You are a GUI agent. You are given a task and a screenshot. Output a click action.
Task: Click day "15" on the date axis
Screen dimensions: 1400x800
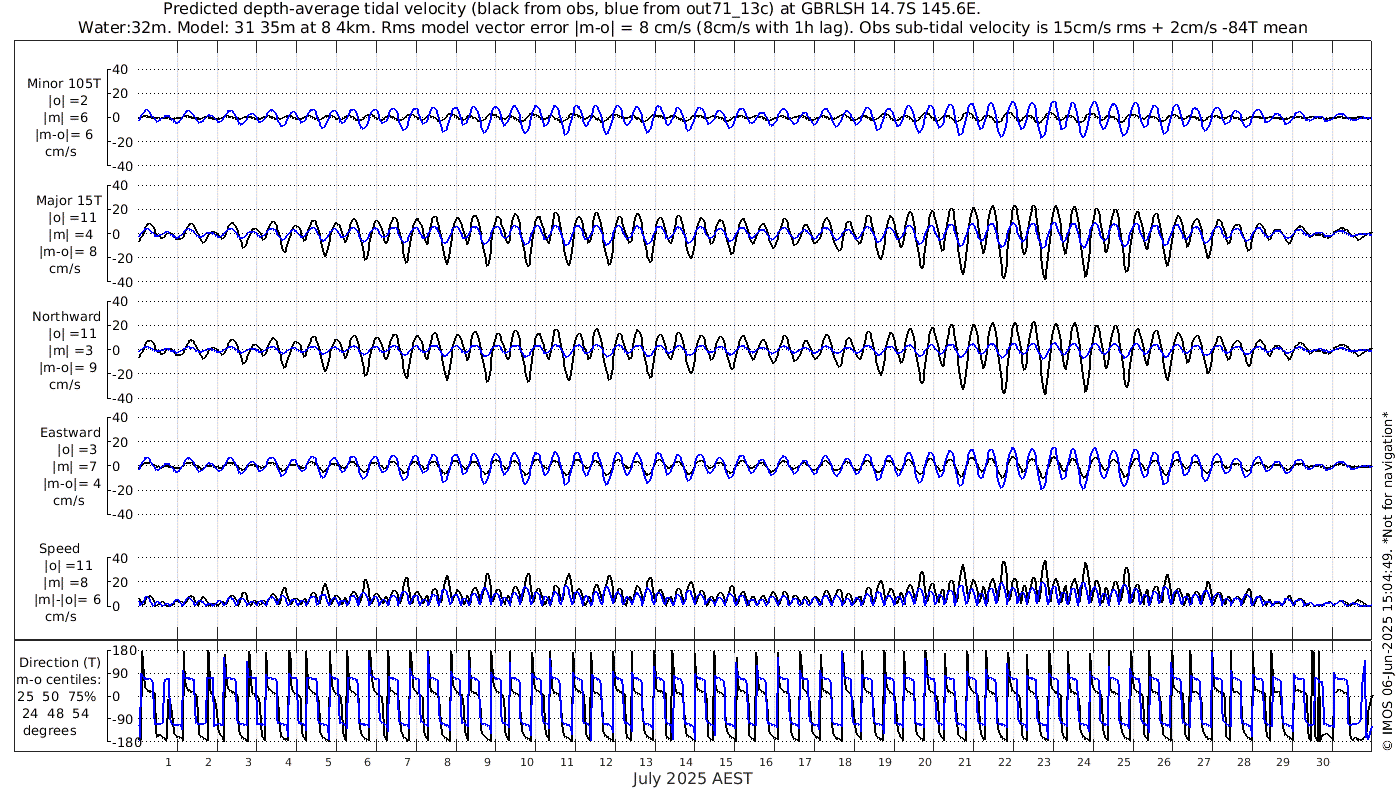click(726, 762)
